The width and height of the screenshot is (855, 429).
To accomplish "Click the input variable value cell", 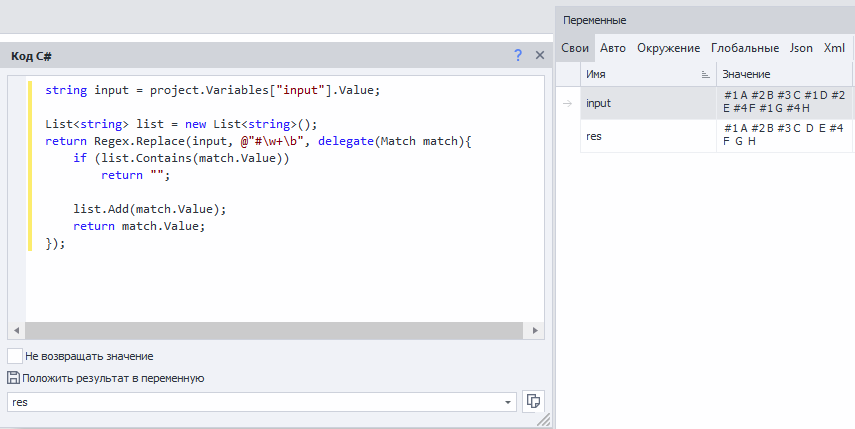I will click(785, 102).
